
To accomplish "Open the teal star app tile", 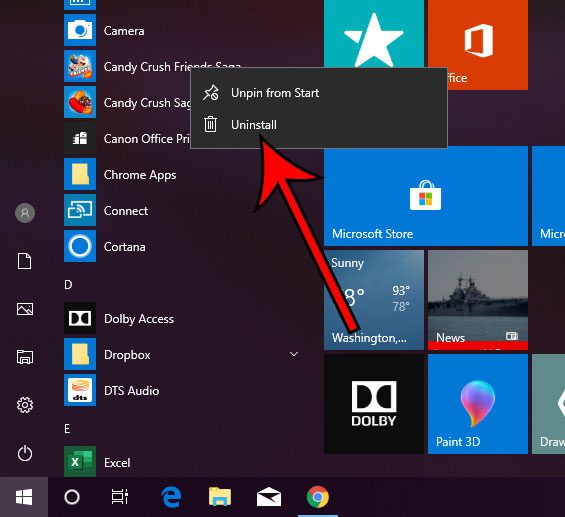I will [374, 34].
